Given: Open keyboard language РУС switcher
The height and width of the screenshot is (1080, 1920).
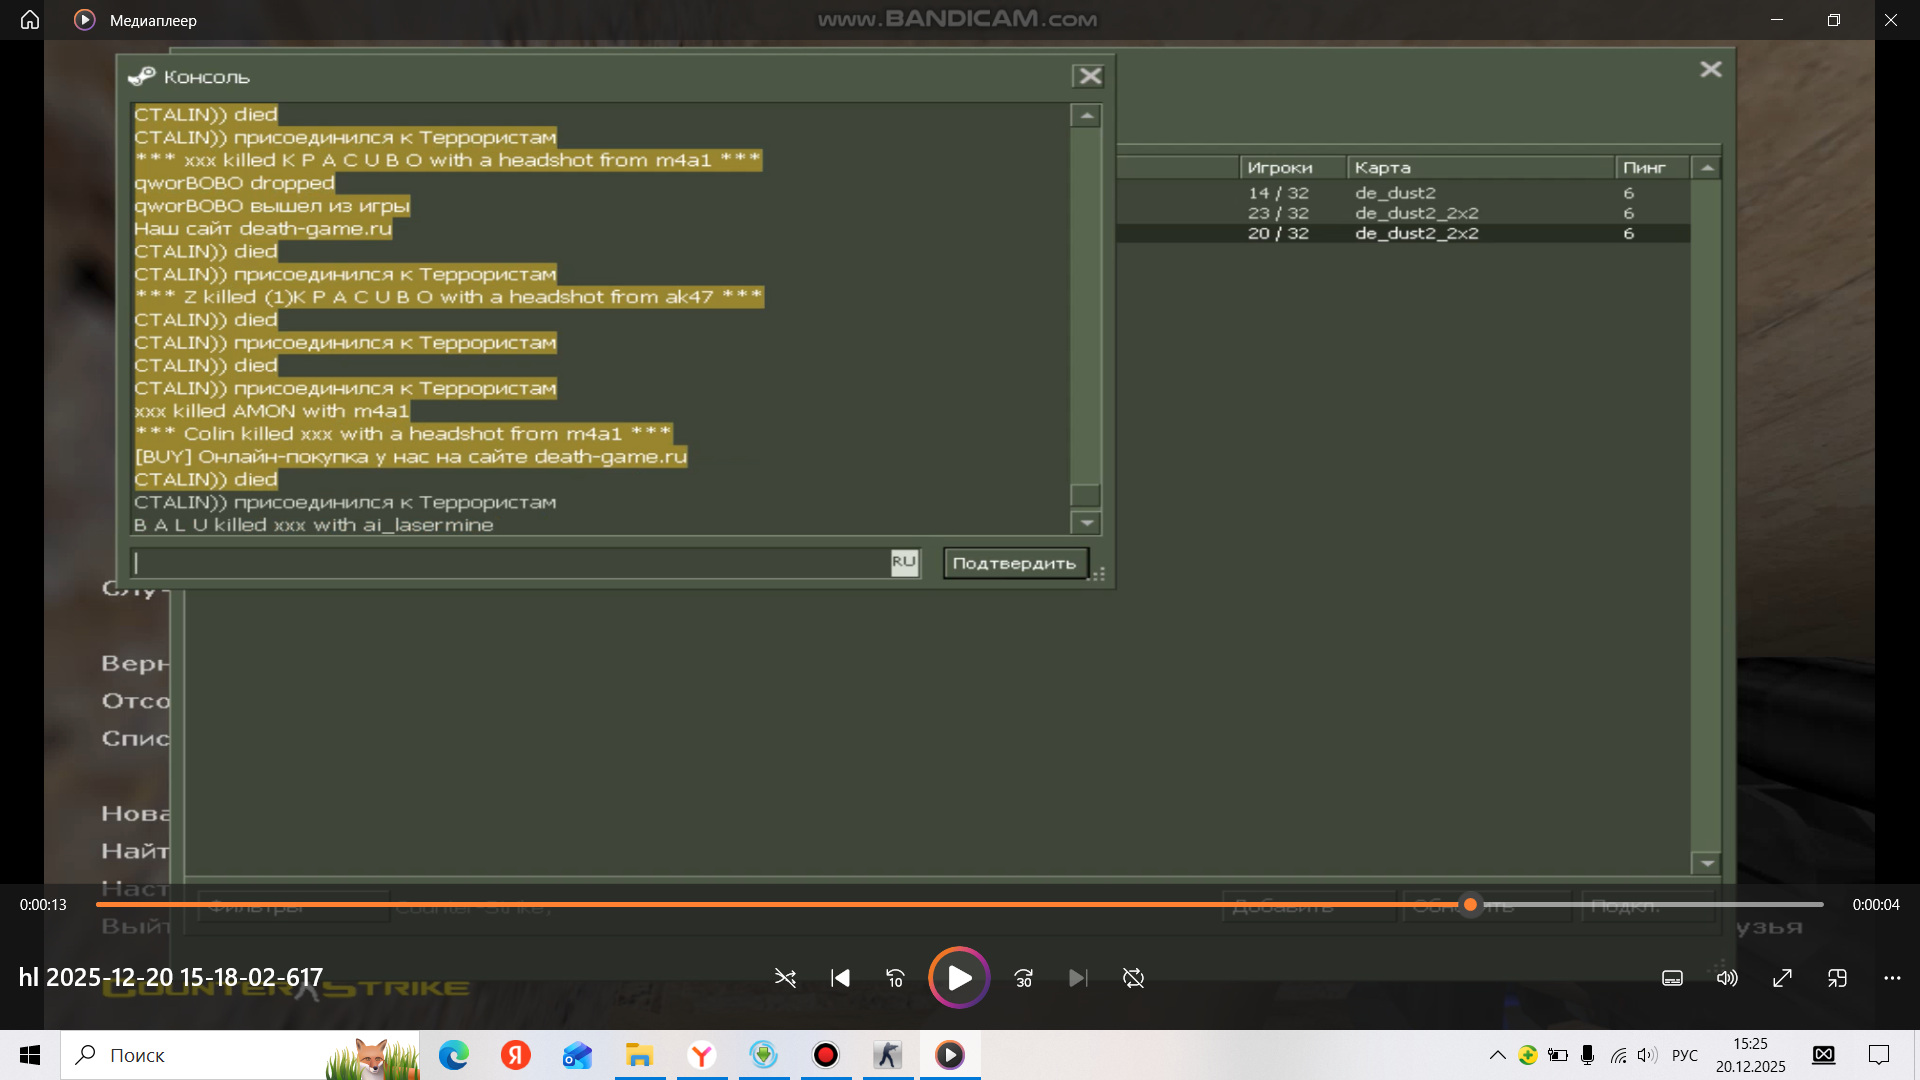Looking at the screenshot, I should point(1685,1055).
